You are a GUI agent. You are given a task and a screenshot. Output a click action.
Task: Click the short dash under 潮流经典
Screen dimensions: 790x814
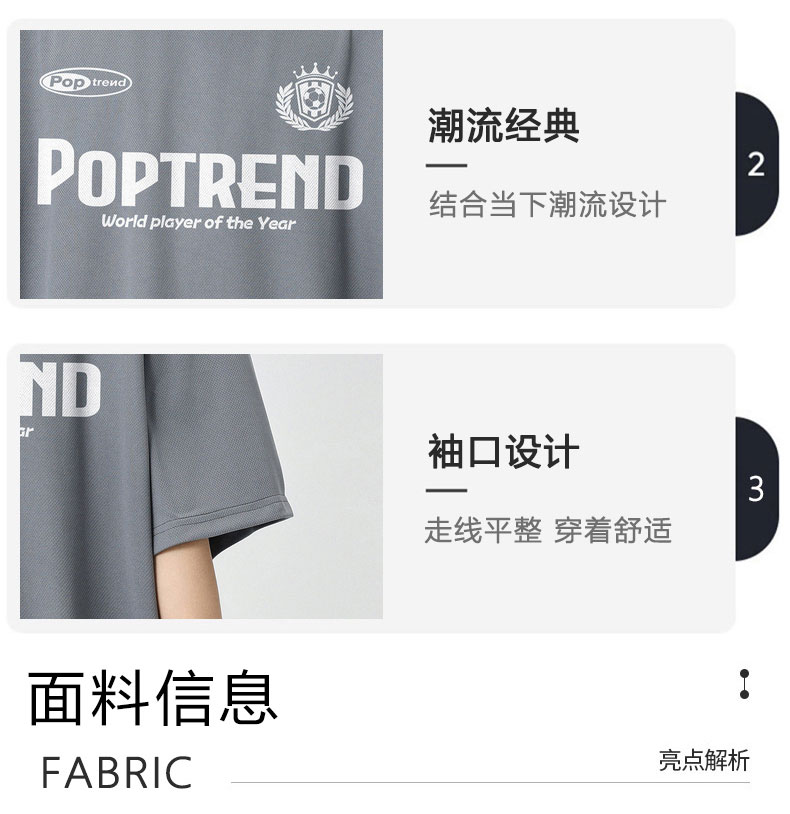pos(446,166)
